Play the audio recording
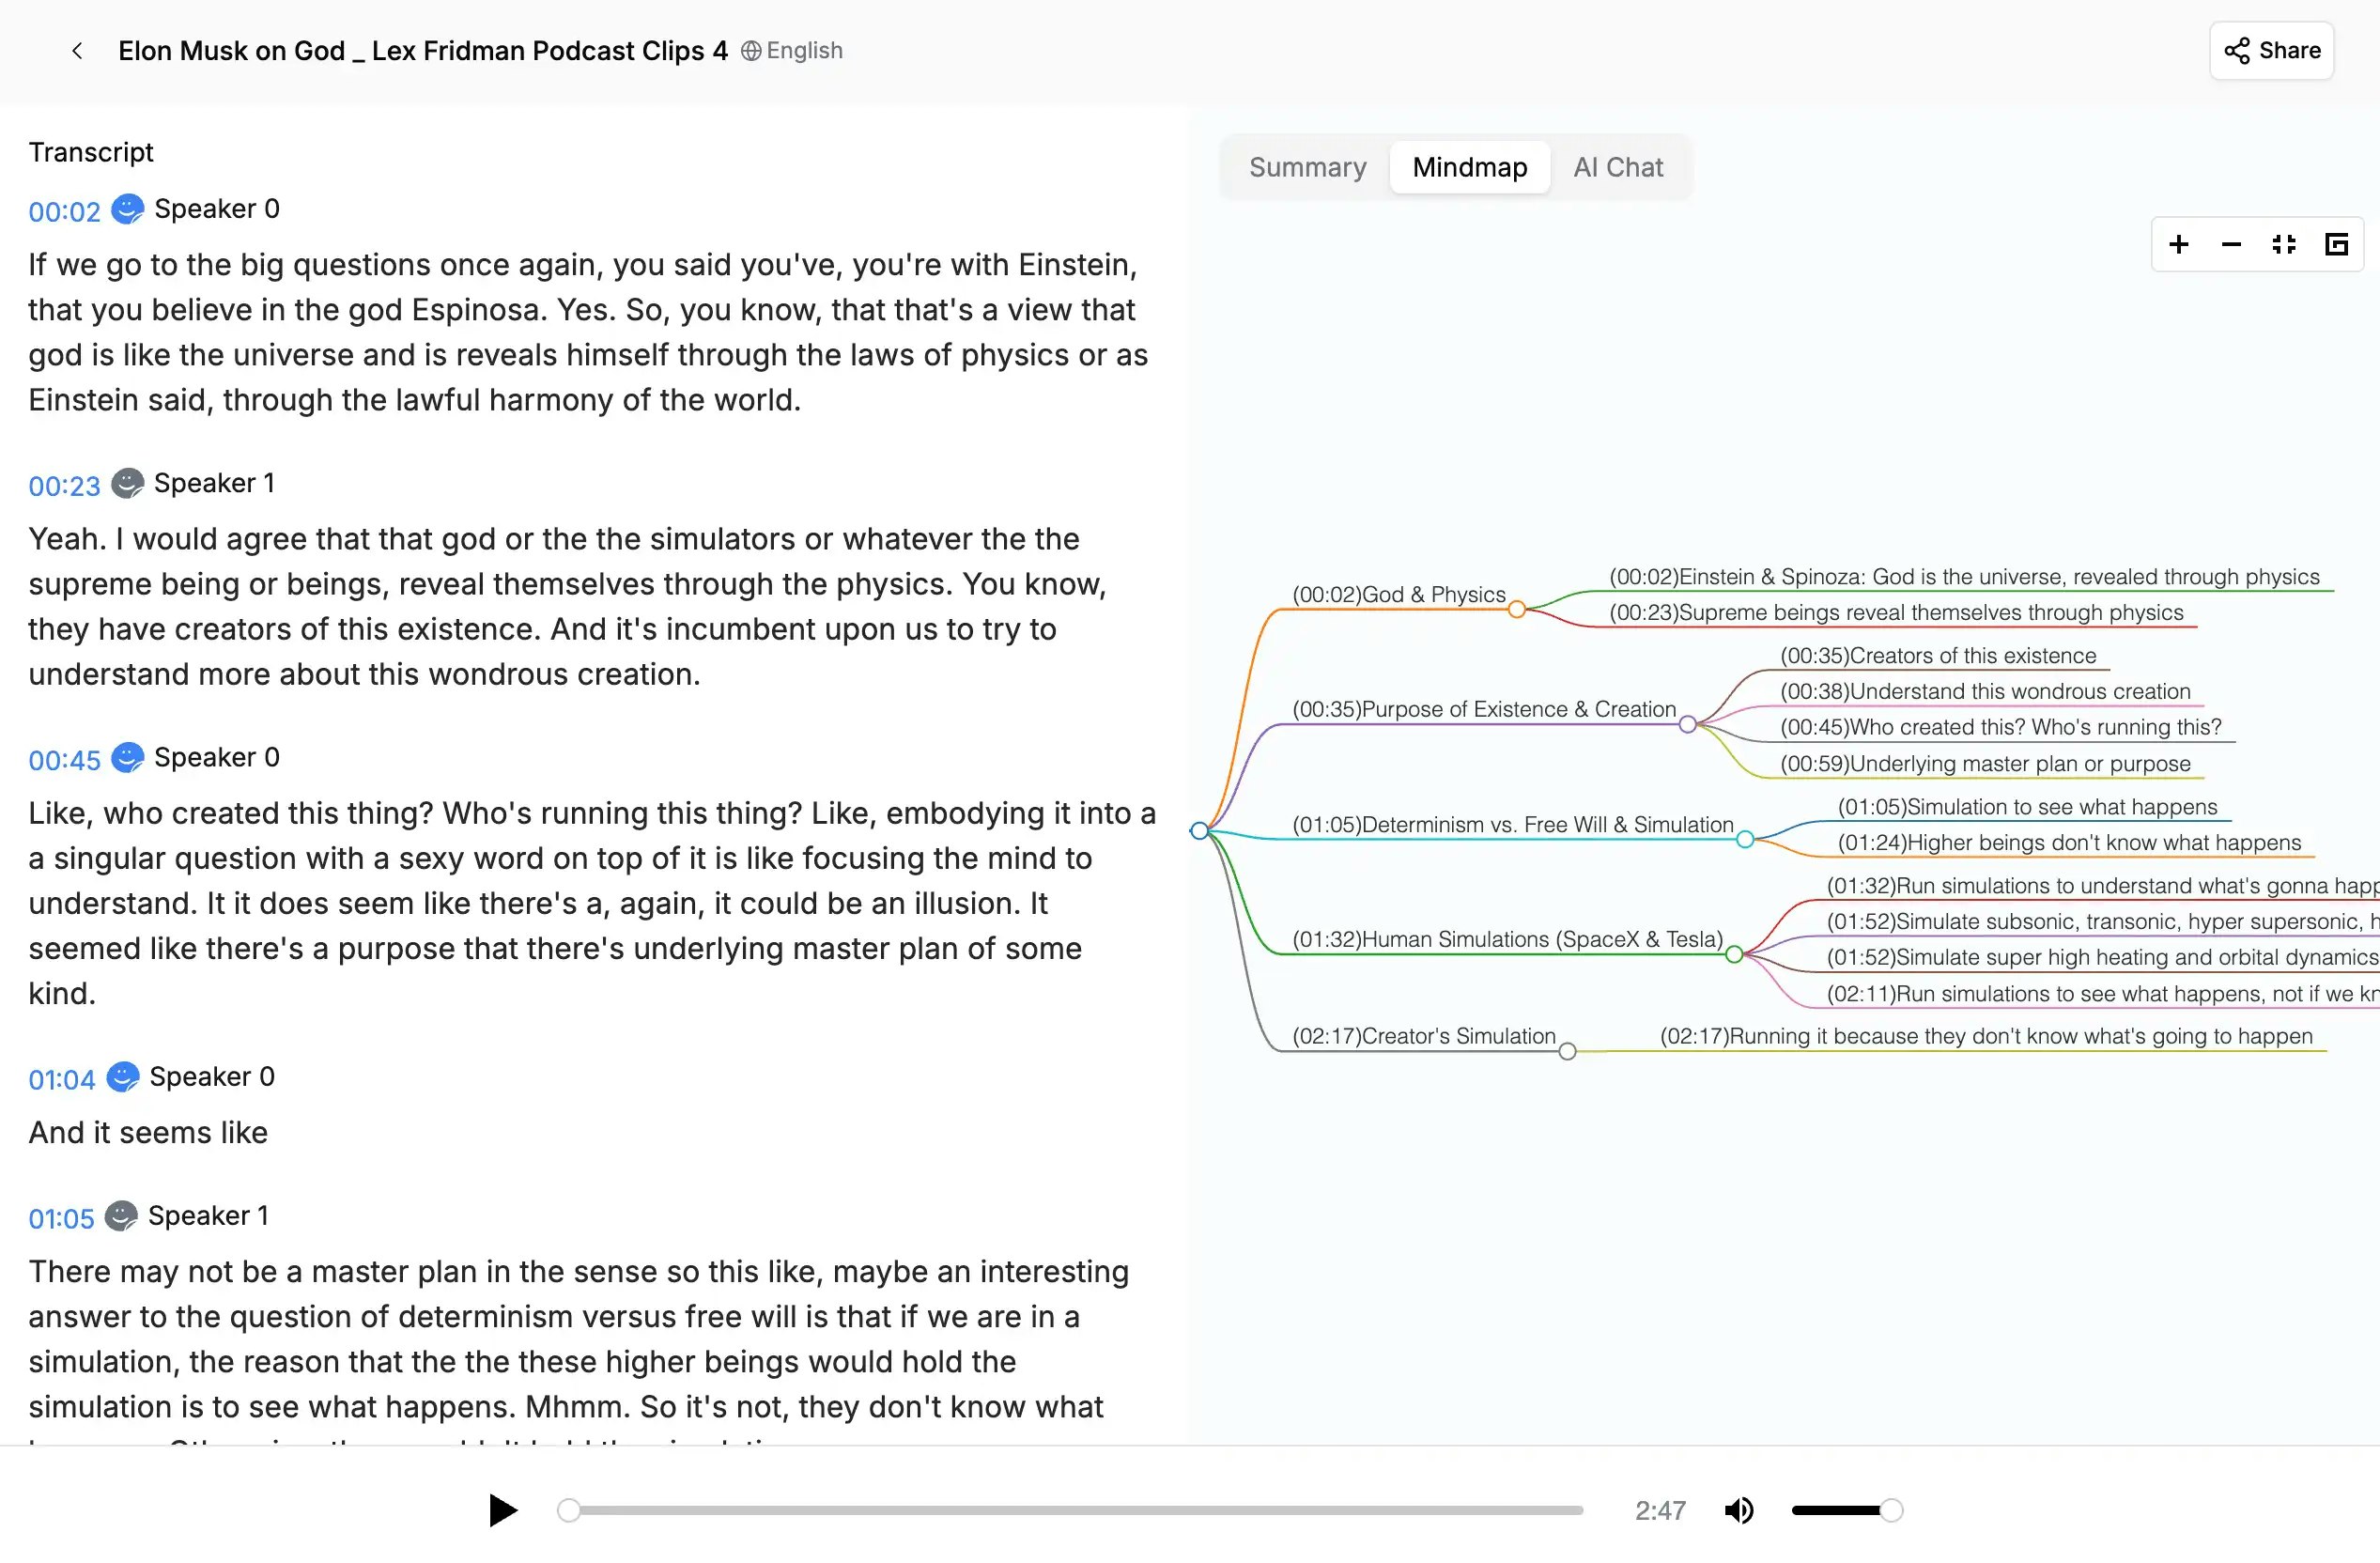Screen dimensions: 2380x1563 (502, 1510)
